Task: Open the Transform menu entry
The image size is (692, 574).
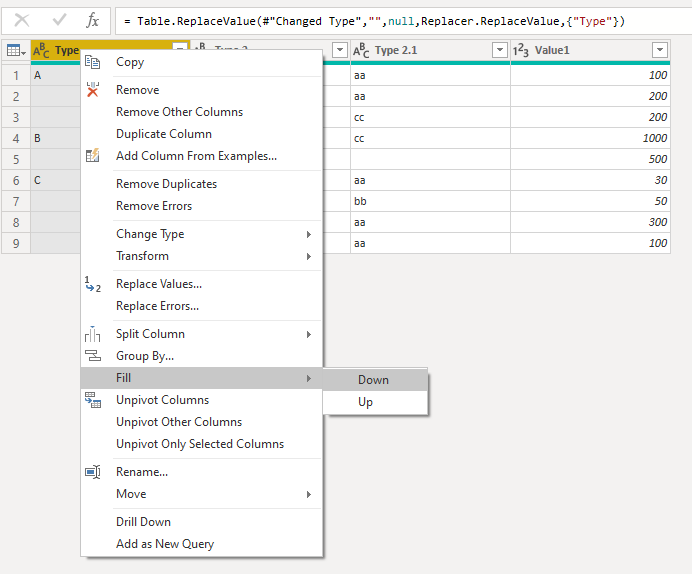Action: (x=202, y=256)
